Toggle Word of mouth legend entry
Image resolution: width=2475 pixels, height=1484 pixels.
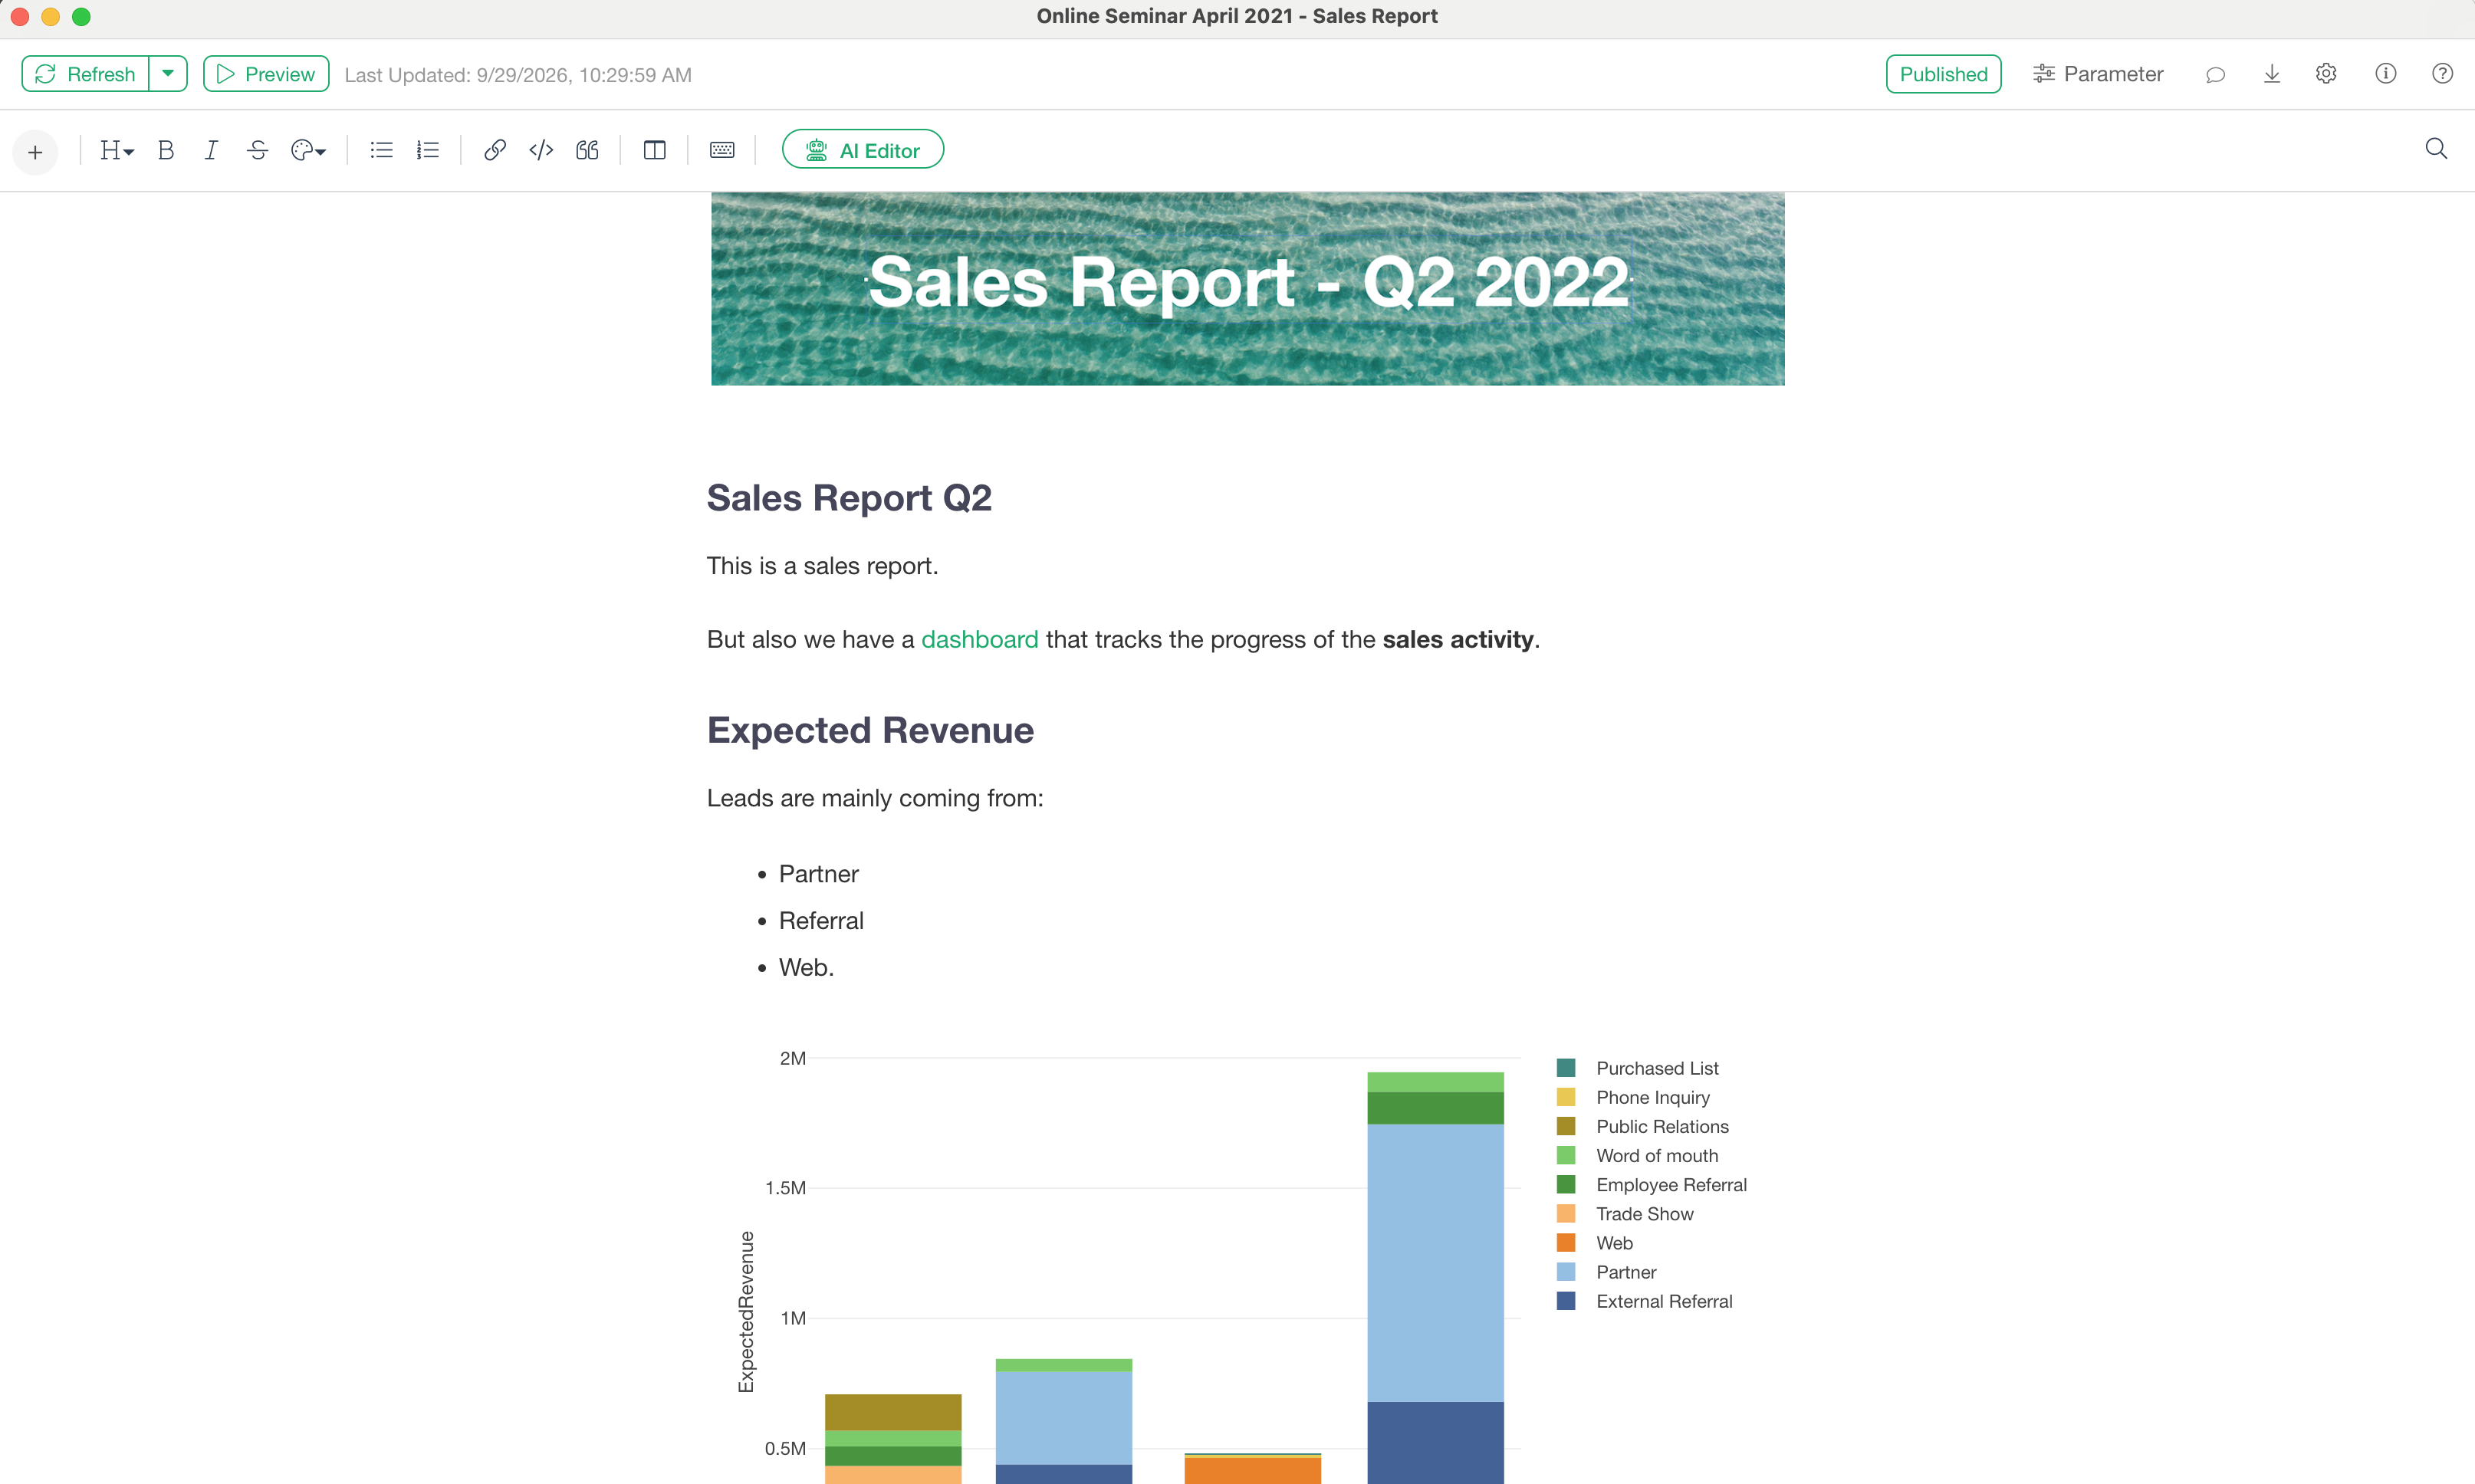point(1637,1155)
